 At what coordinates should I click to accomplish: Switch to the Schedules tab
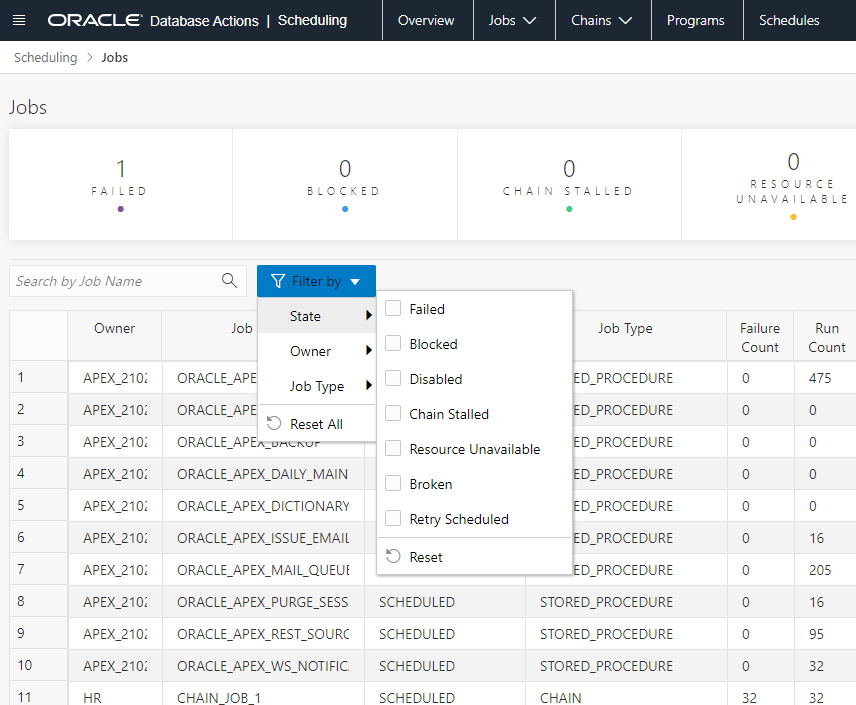789,20
